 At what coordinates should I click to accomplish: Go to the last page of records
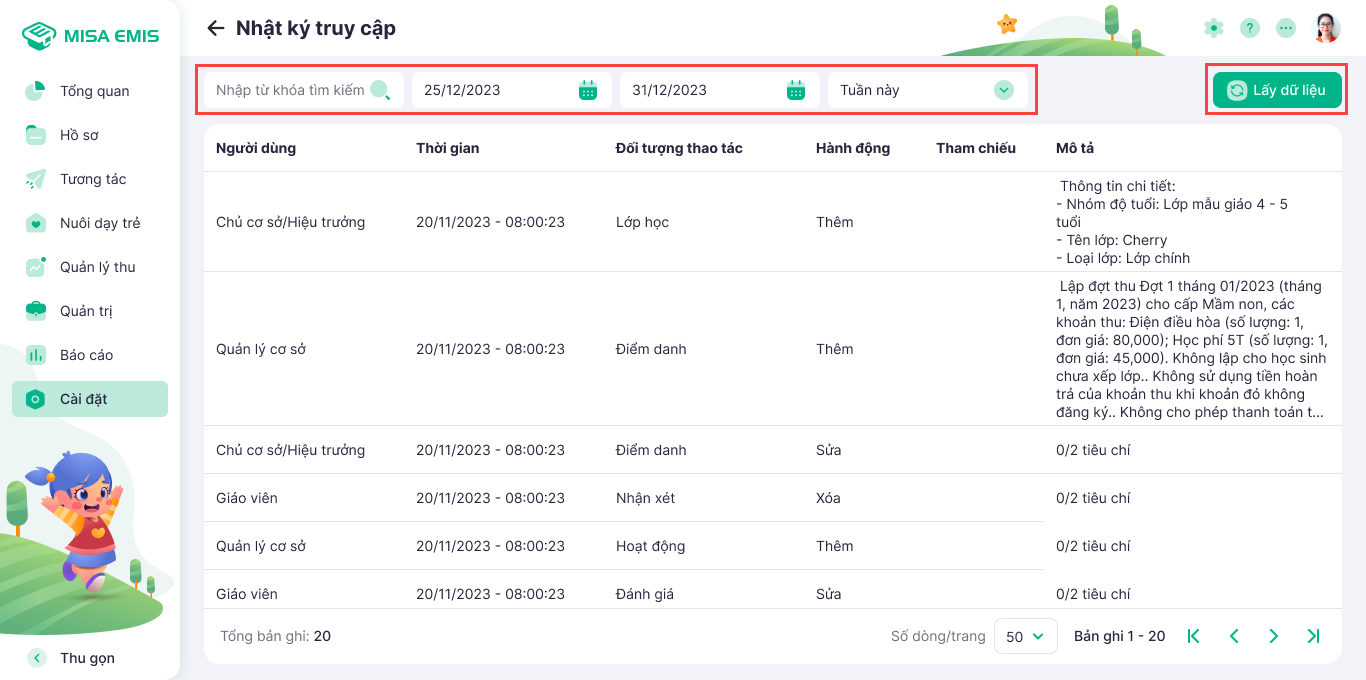tap(1313, 636)
